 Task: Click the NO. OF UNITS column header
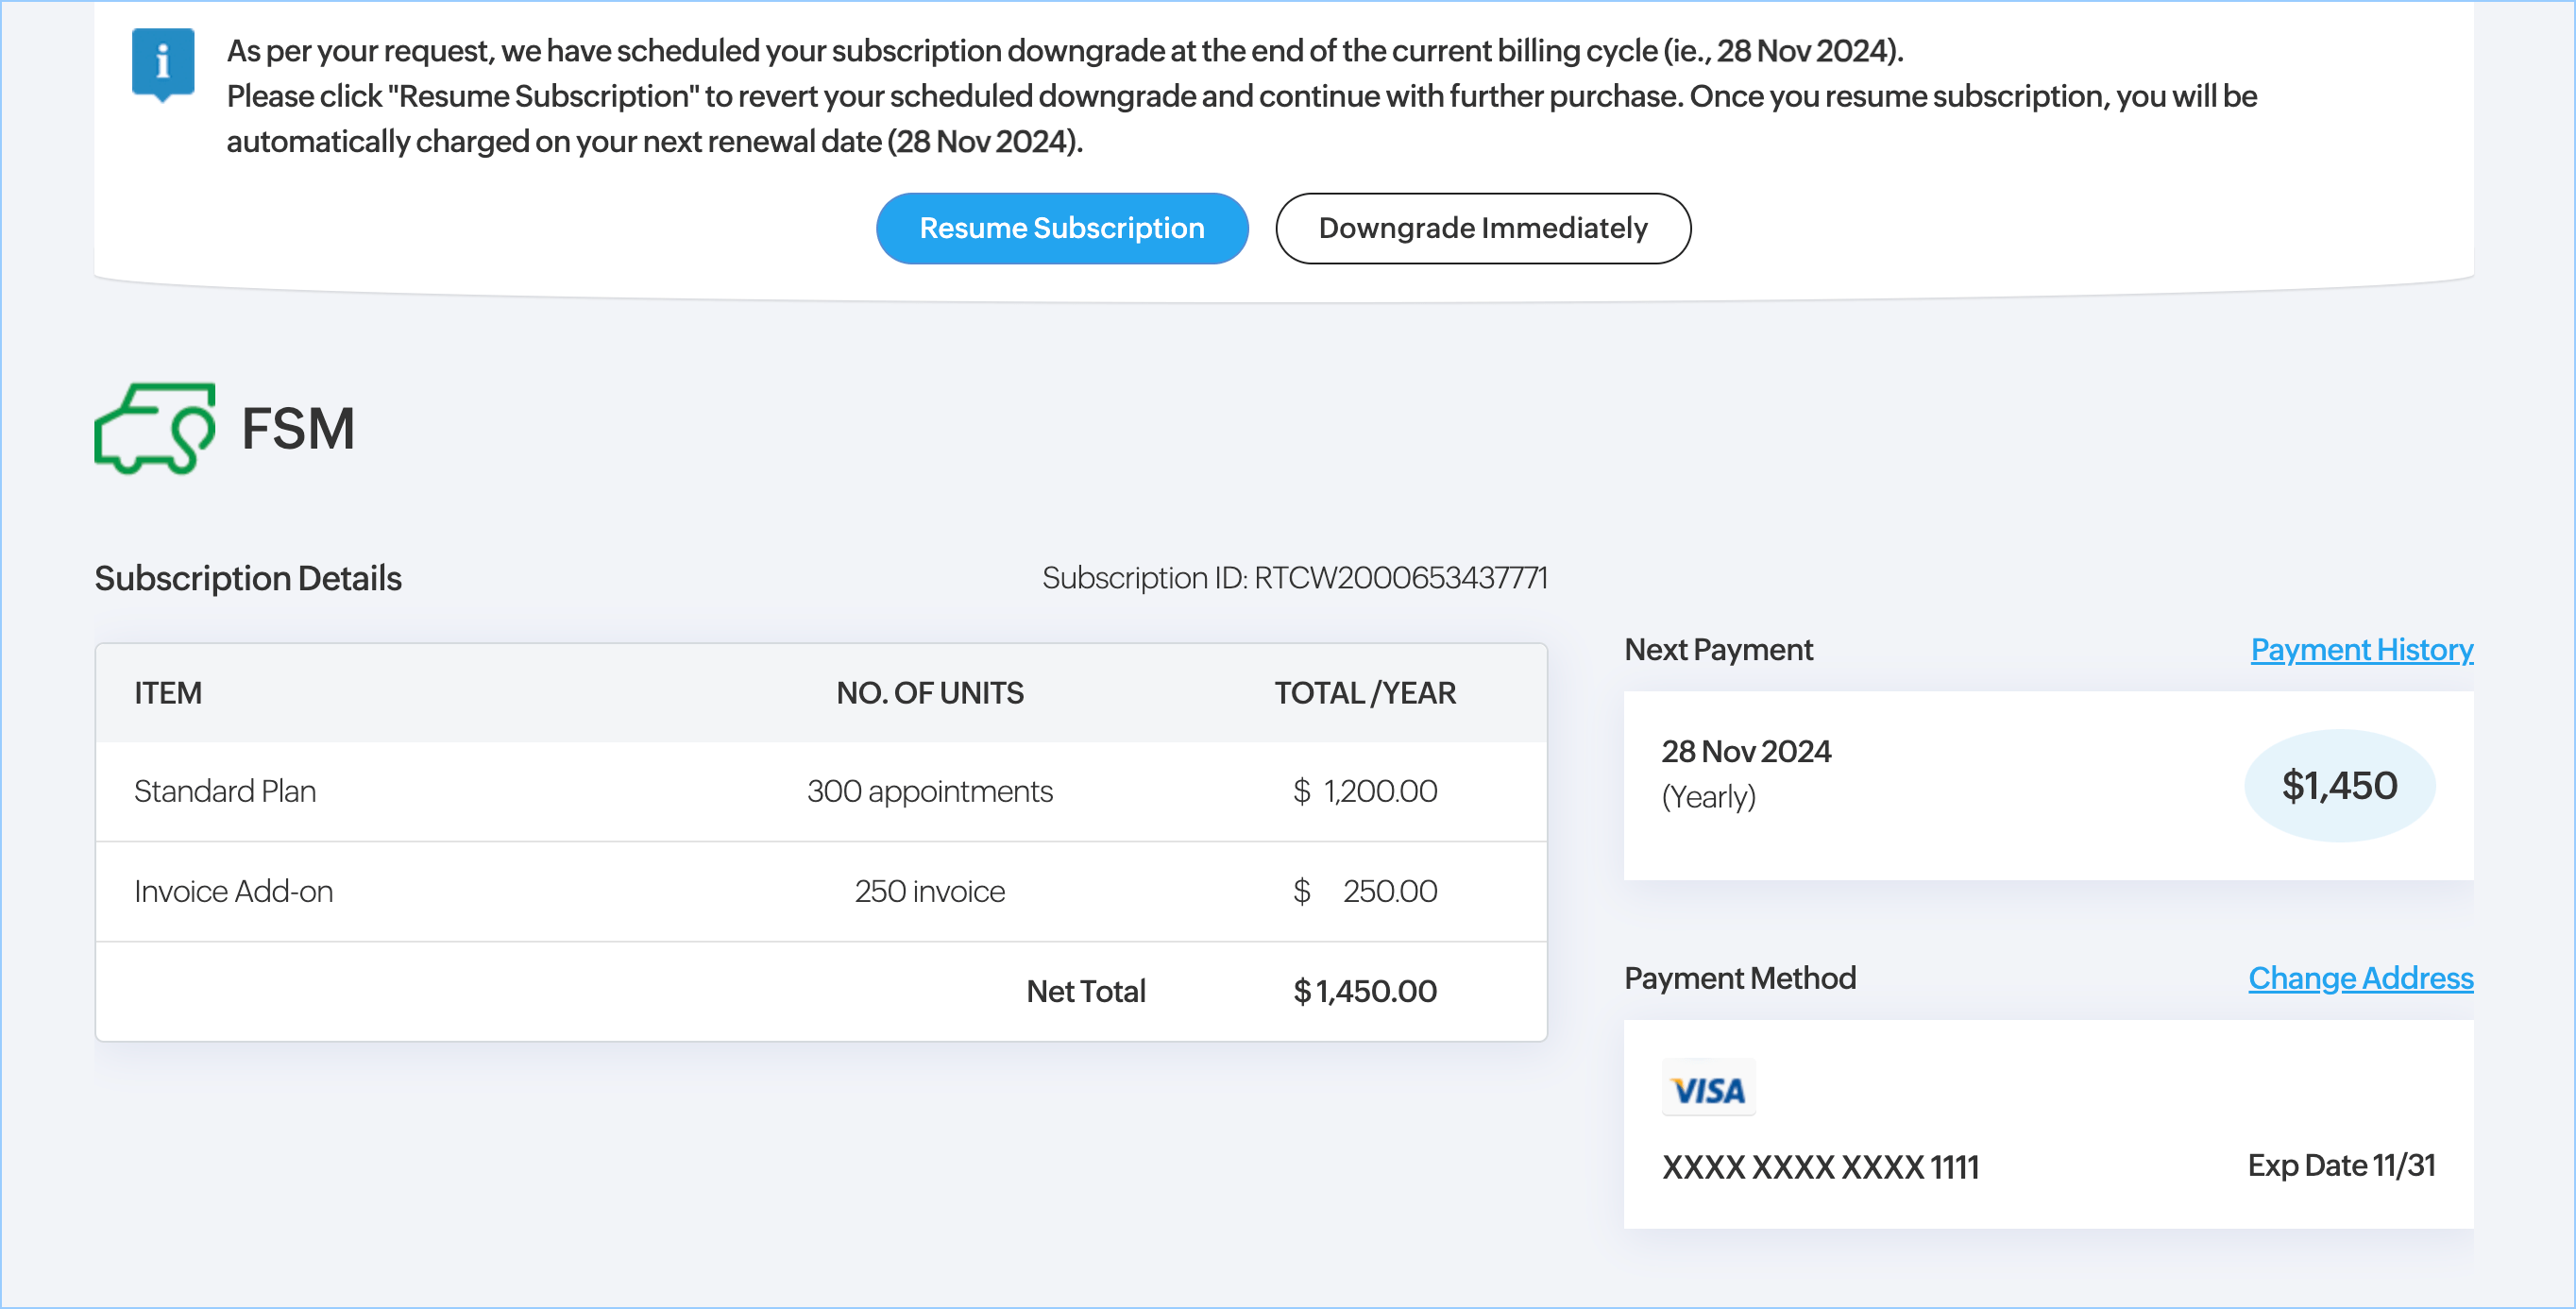[929, 693]
